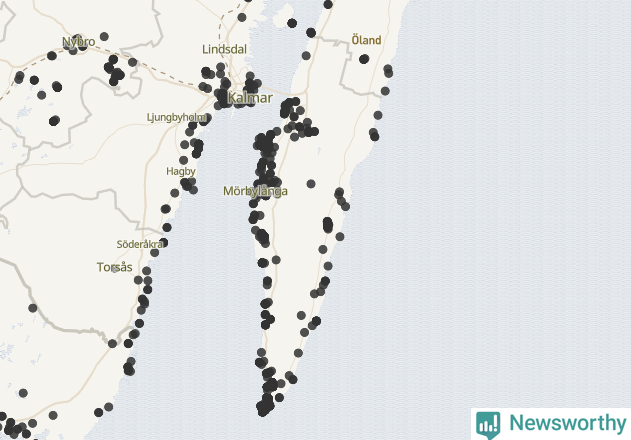
Task: Click the Mörbylånga label
Action: point(255,191)
